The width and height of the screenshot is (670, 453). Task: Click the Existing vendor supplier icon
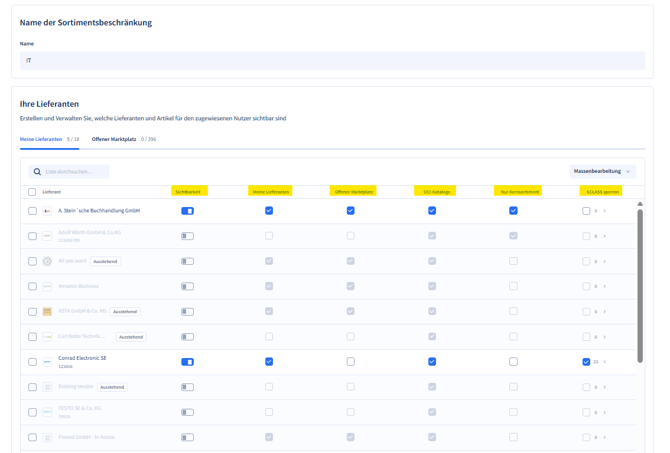[x=47, y=387]
